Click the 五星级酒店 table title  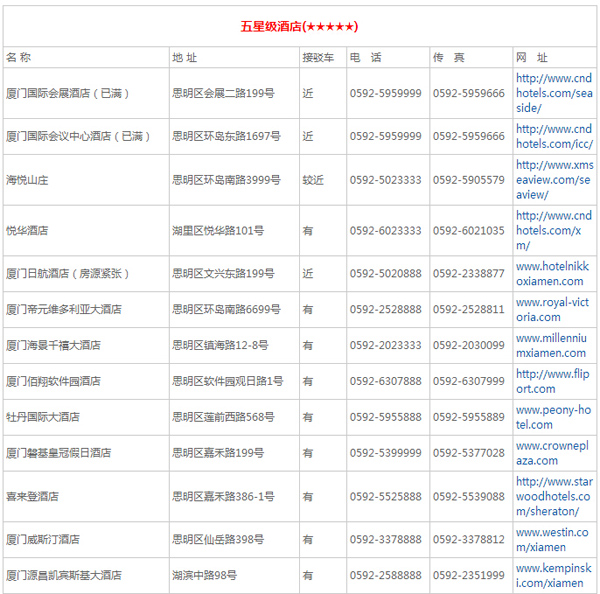coord(299,26)
